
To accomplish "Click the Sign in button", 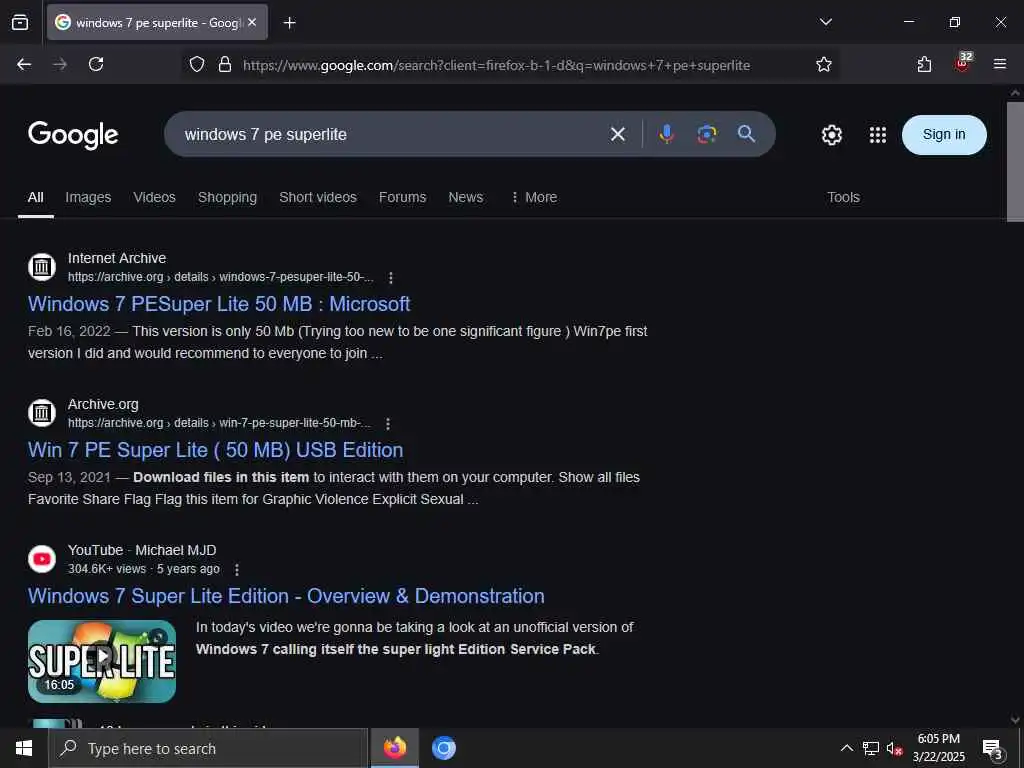I will (944, 135).
